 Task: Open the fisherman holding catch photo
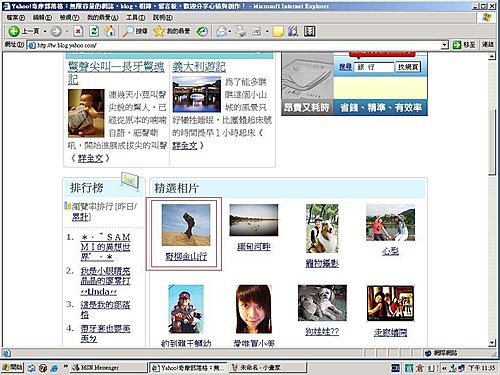pos(186,309)
